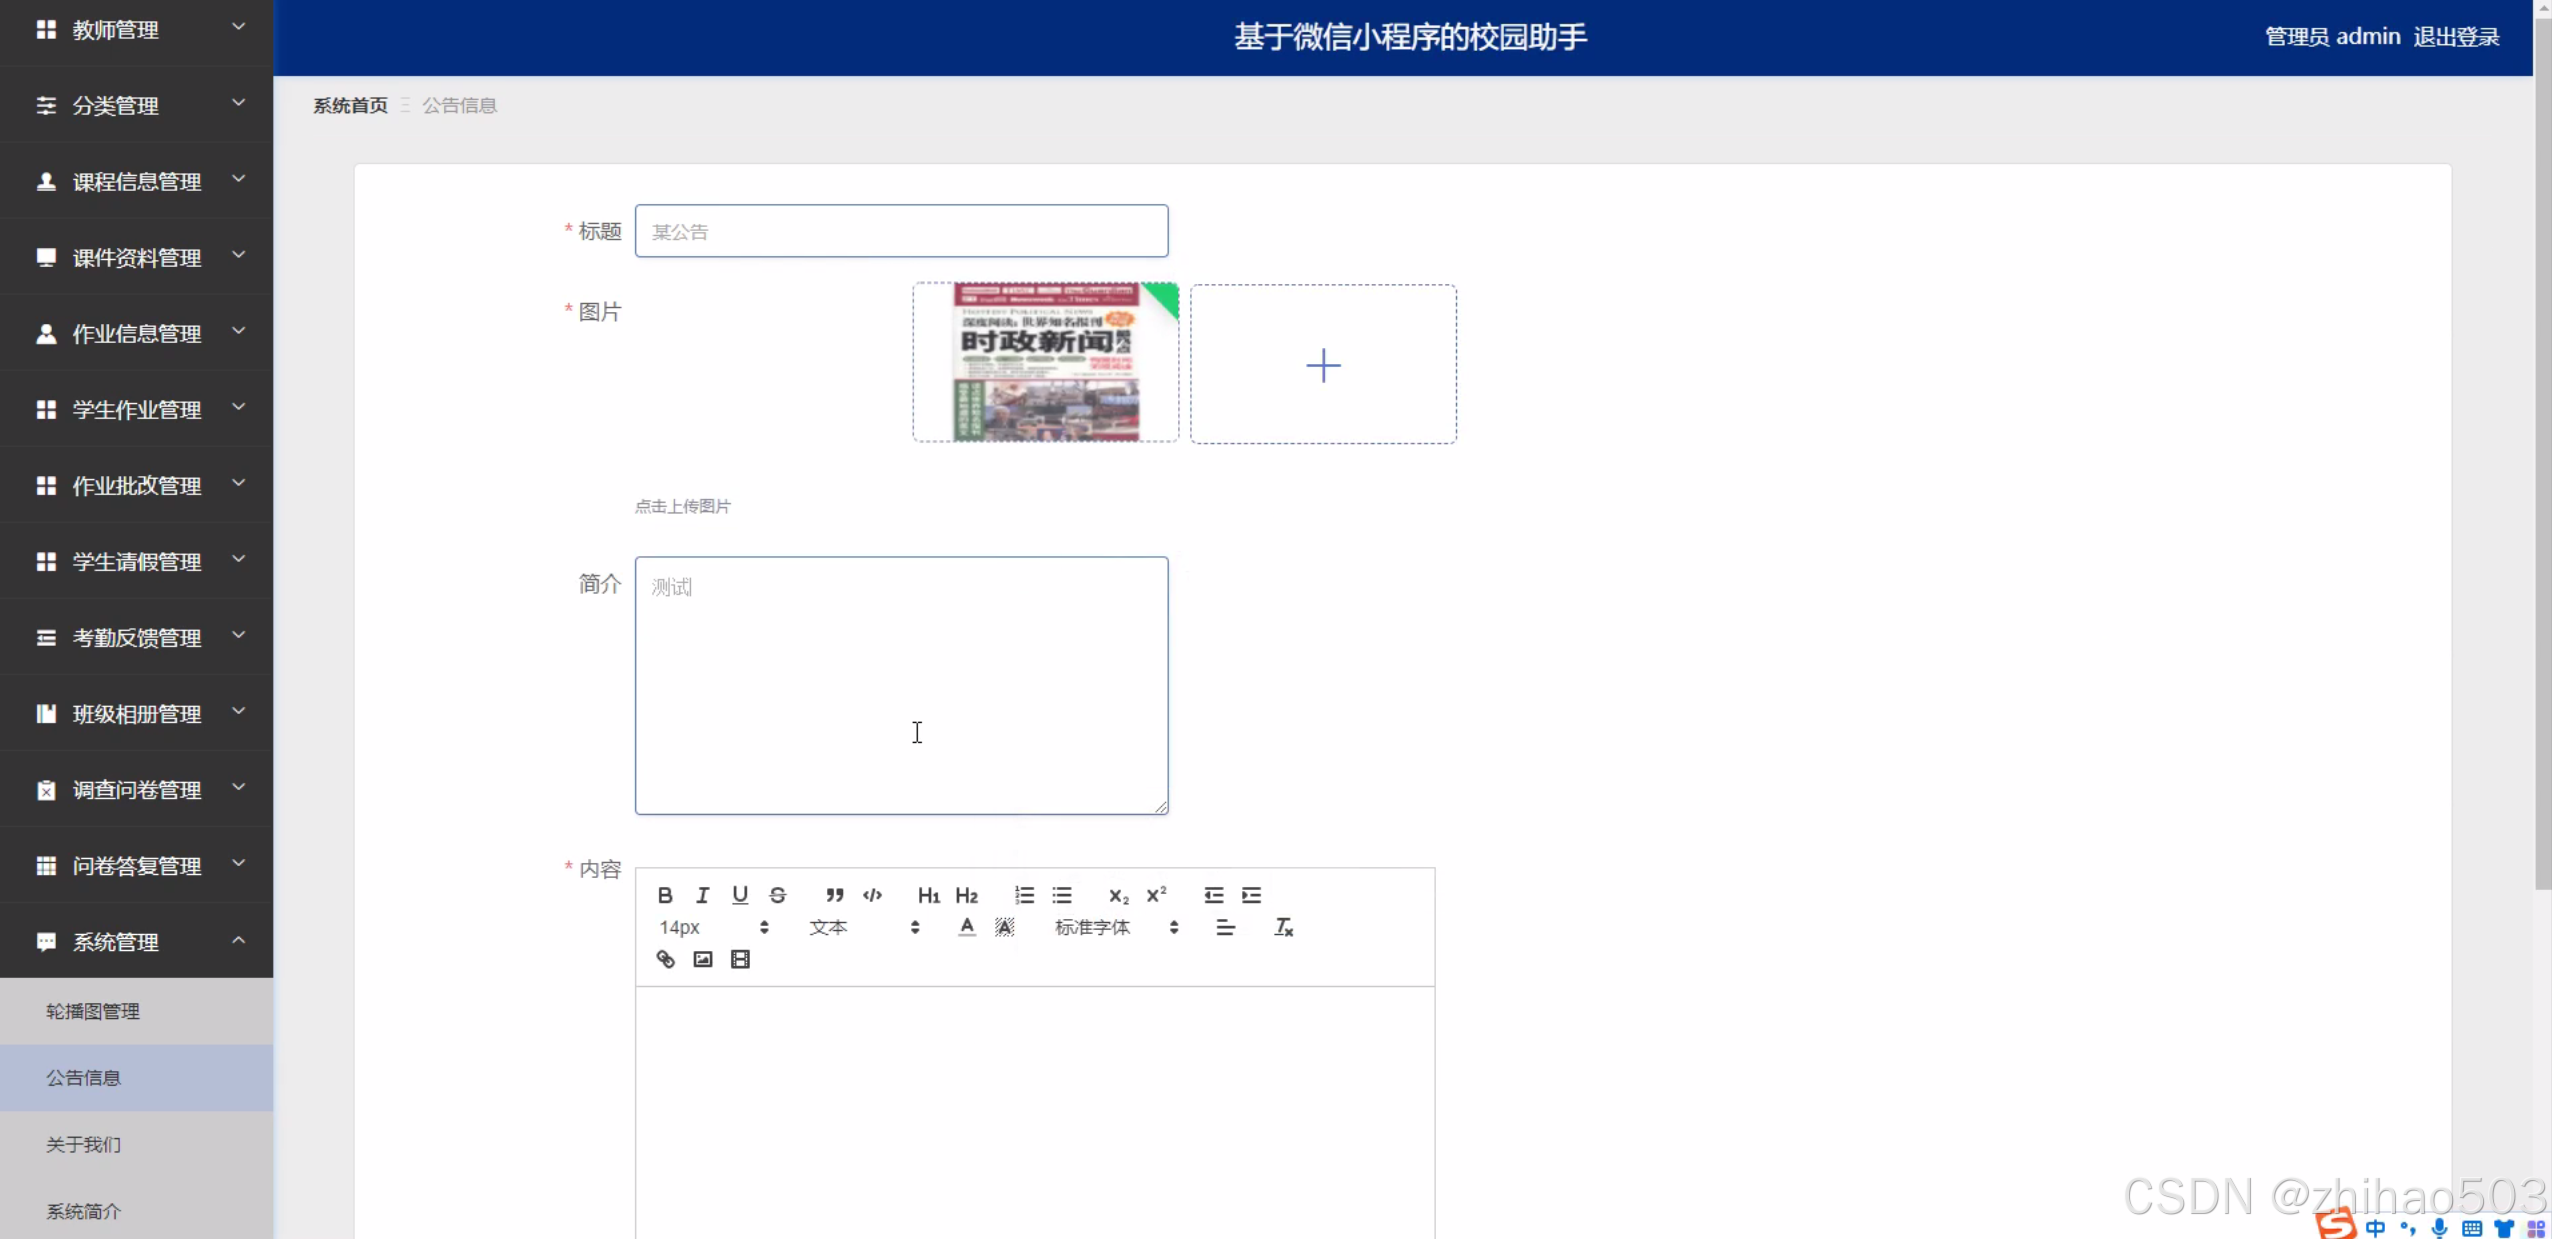The height and width of the screenshot is (1239, 2552).
Task: Click 退出登录 to log out
Action: coord(2456,37)
